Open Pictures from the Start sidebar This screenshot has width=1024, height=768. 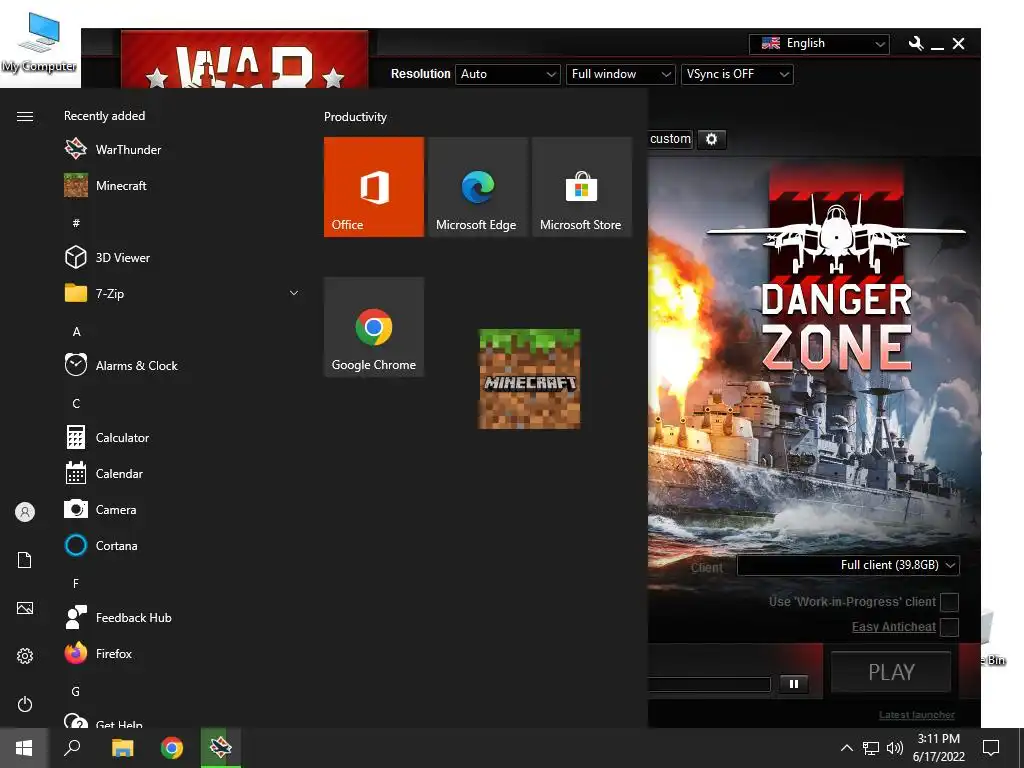[25, 608]
